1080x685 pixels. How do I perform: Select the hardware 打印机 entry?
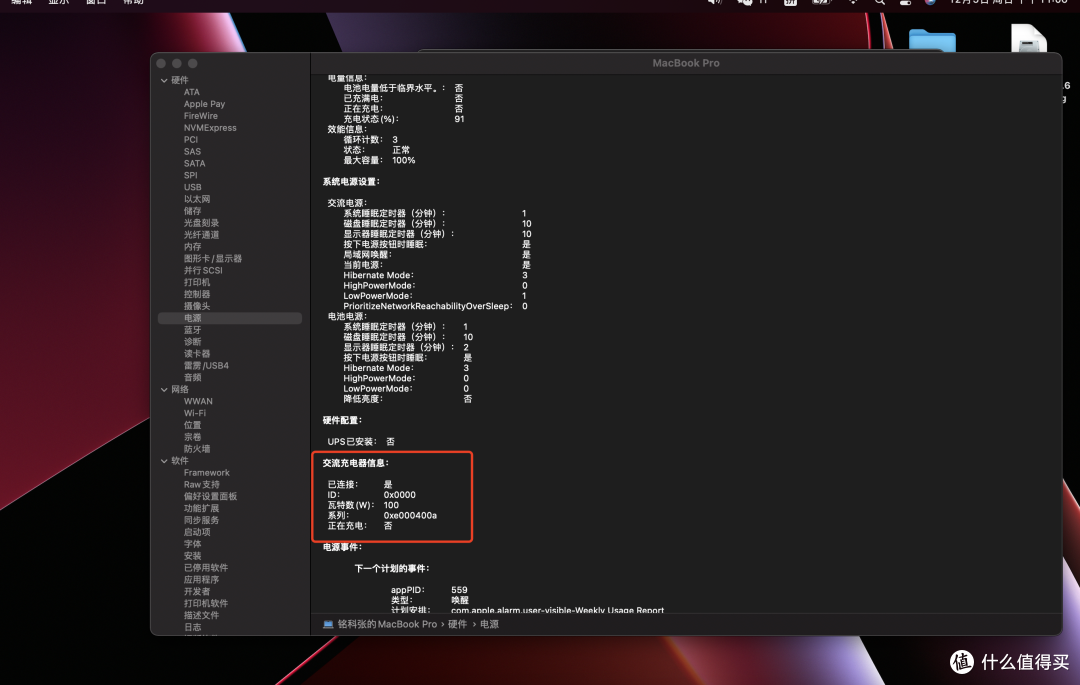pos(197,282)
